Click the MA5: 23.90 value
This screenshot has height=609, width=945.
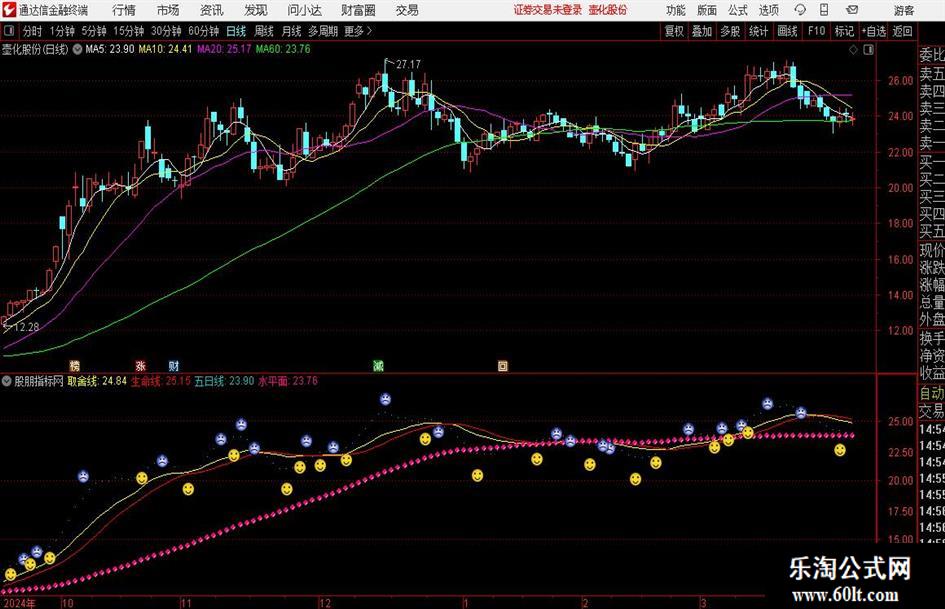coord(110,49)
